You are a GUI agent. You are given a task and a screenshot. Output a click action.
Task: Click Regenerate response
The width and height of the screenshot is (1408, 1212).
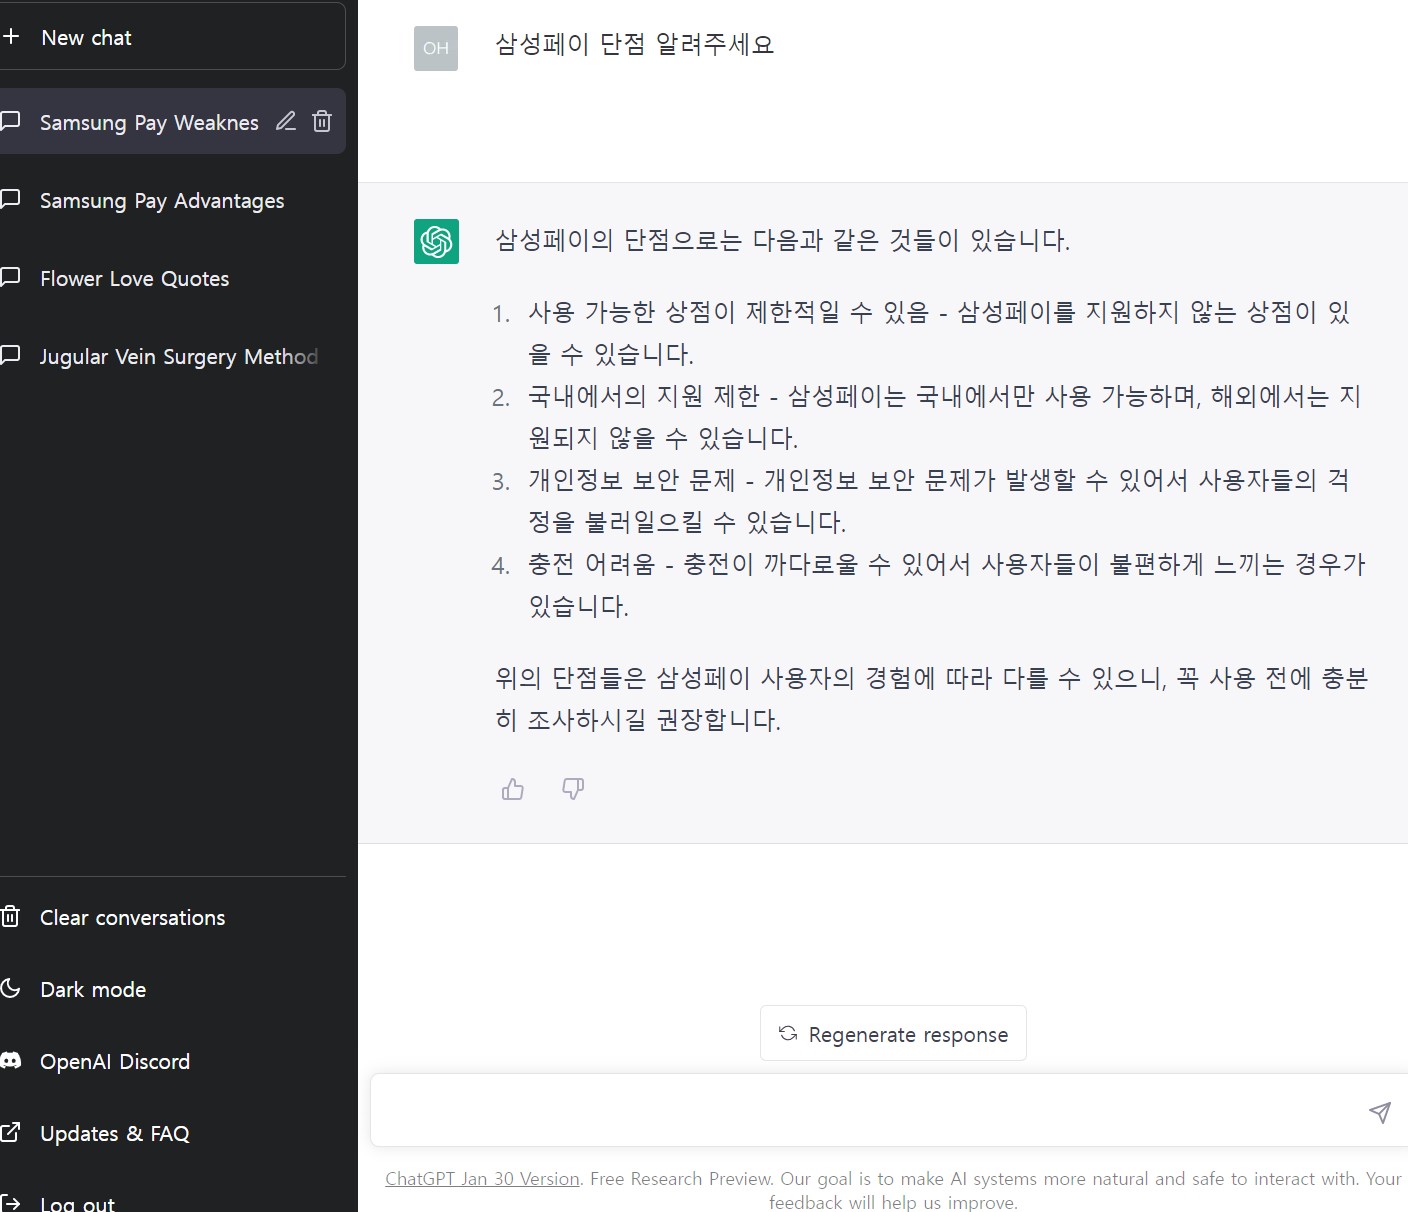pyautogui.click(x=893, y=1033)
